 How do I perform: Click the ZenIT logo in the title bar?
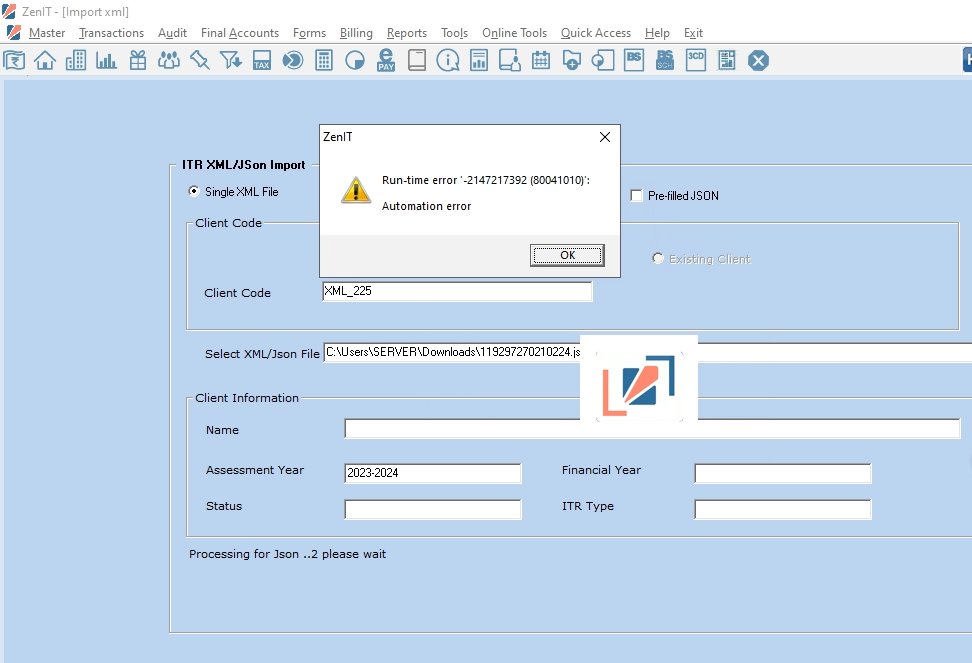click(9, 11)
